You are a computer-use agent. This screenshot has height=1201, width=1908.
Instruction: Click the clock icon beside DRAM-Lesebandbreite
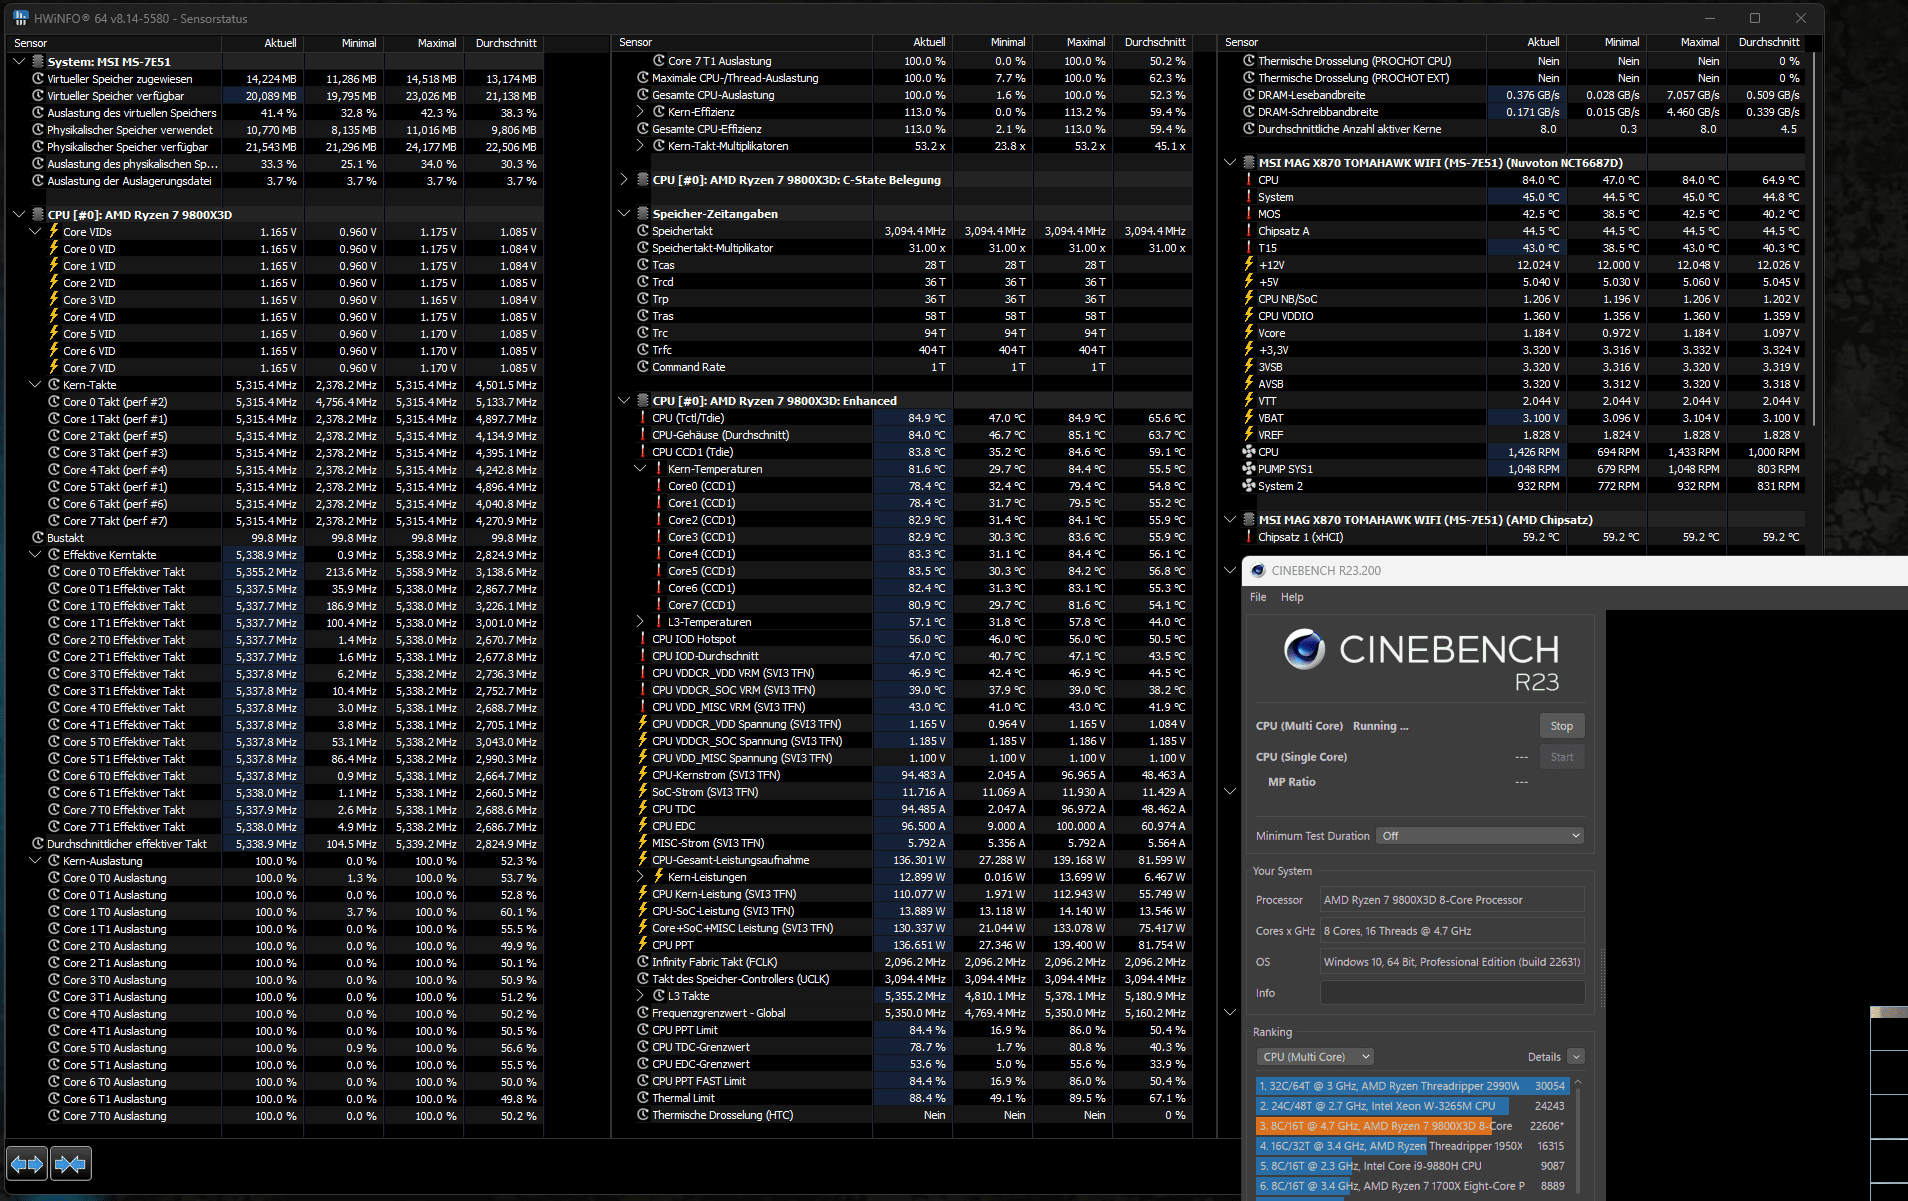point(1248,95)
